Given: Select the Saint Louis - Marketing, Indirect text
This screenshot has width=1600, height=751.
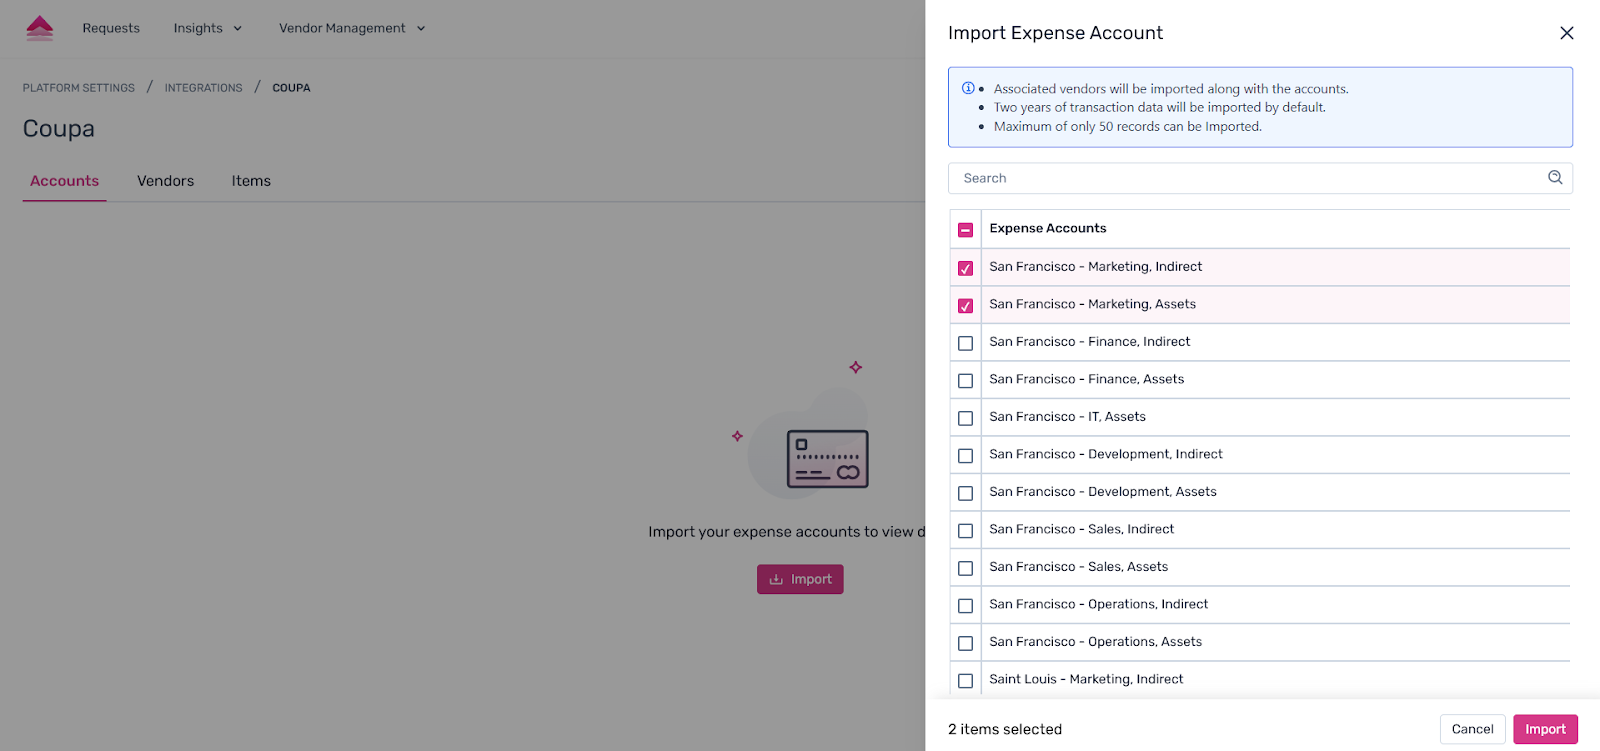Looking at the screenshot, I should coord(1086,679).
